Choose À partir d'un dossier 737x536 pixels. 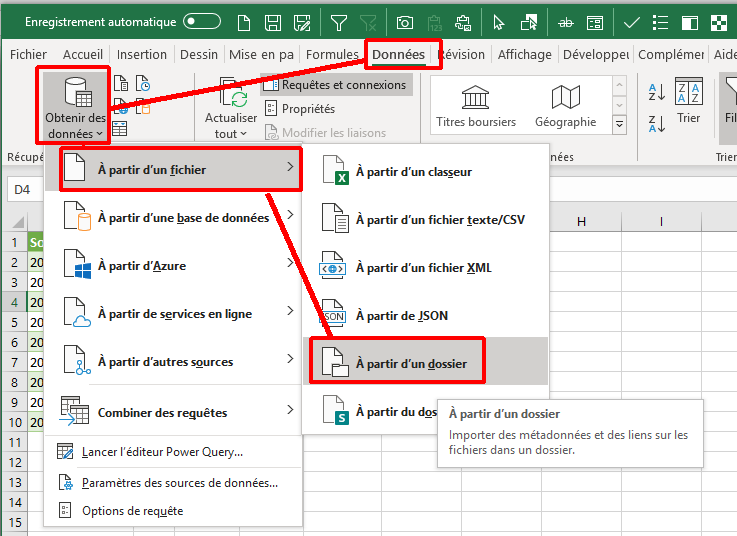point(410,364)
